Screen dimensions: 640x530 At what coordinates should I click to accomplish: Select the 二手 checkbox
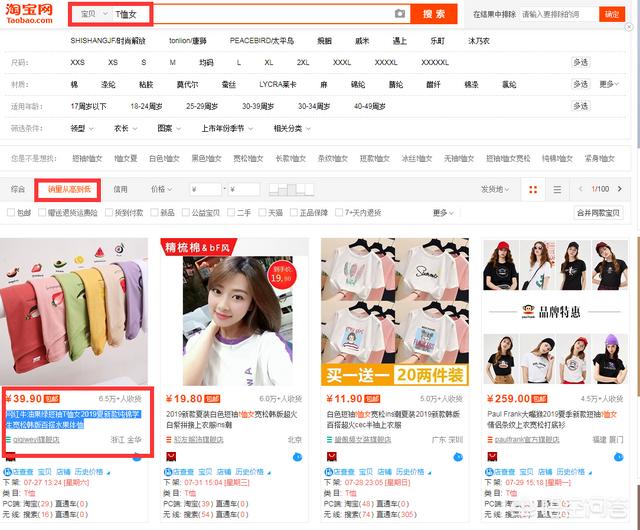231,212
